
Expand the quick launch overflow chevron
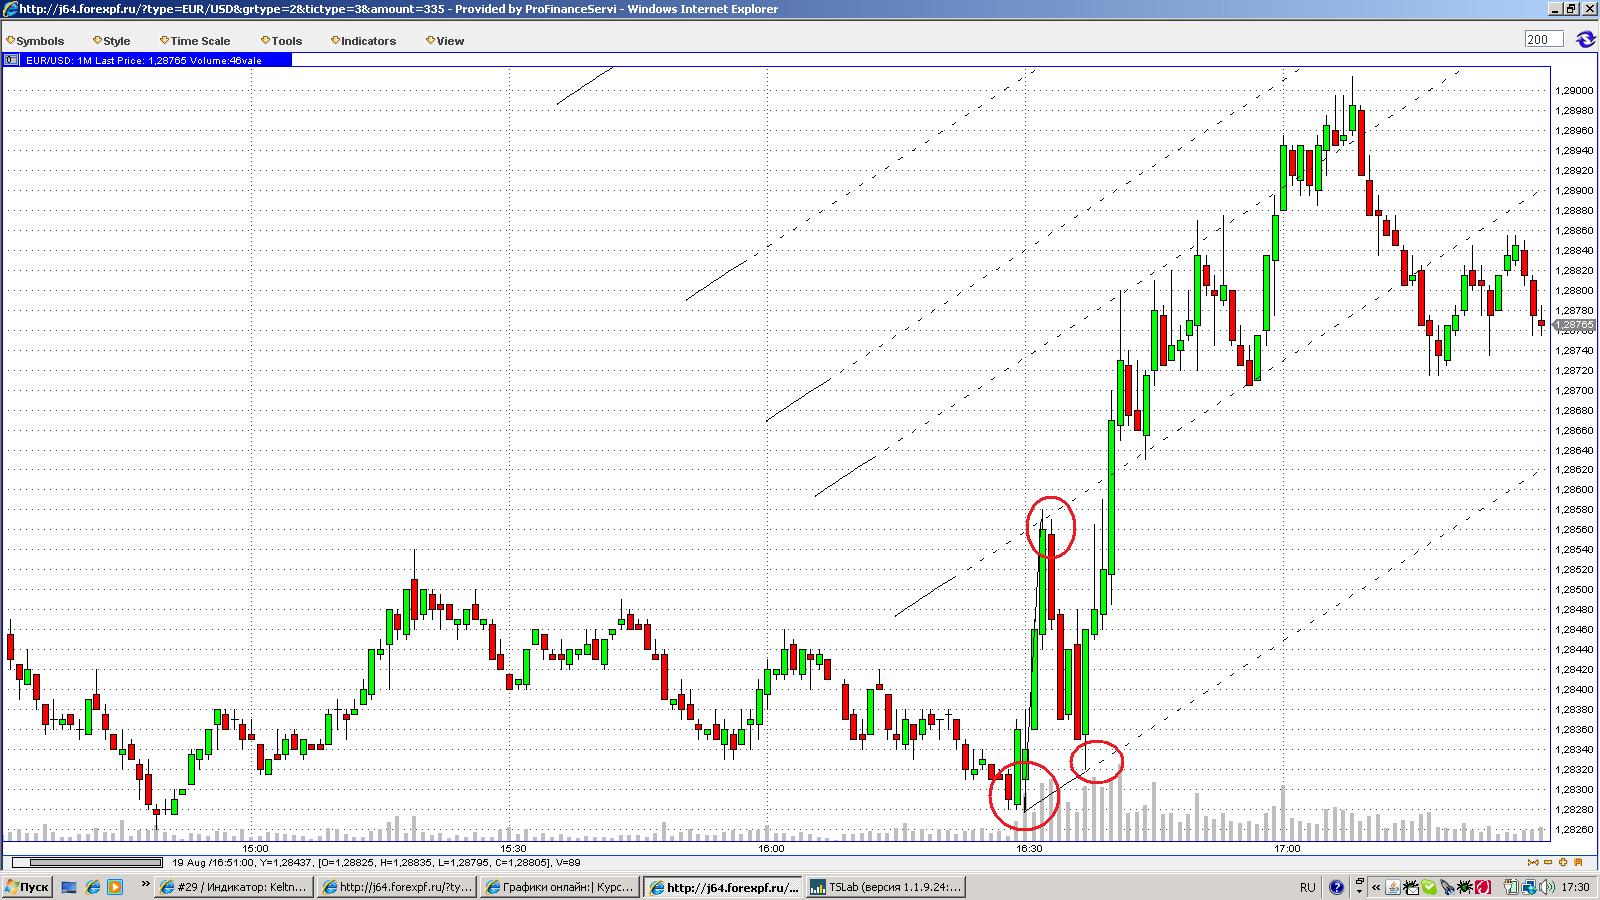[145, 885]
